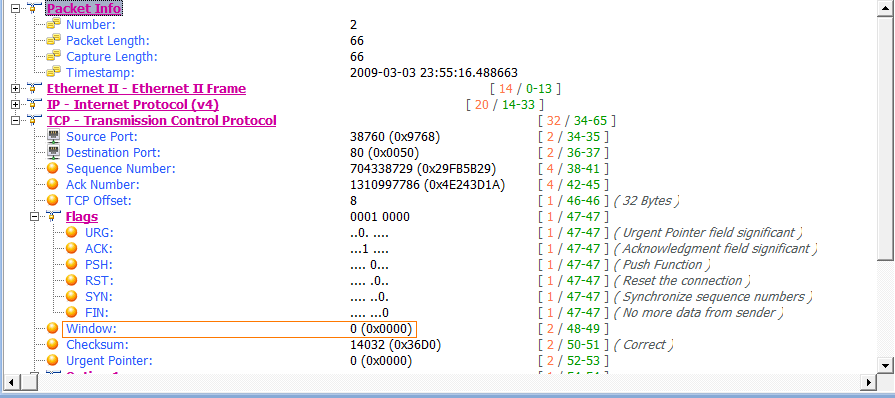Screen dimensions: 895x398
Task: Click the orange ball beside Ack Number
Action: 53,184
